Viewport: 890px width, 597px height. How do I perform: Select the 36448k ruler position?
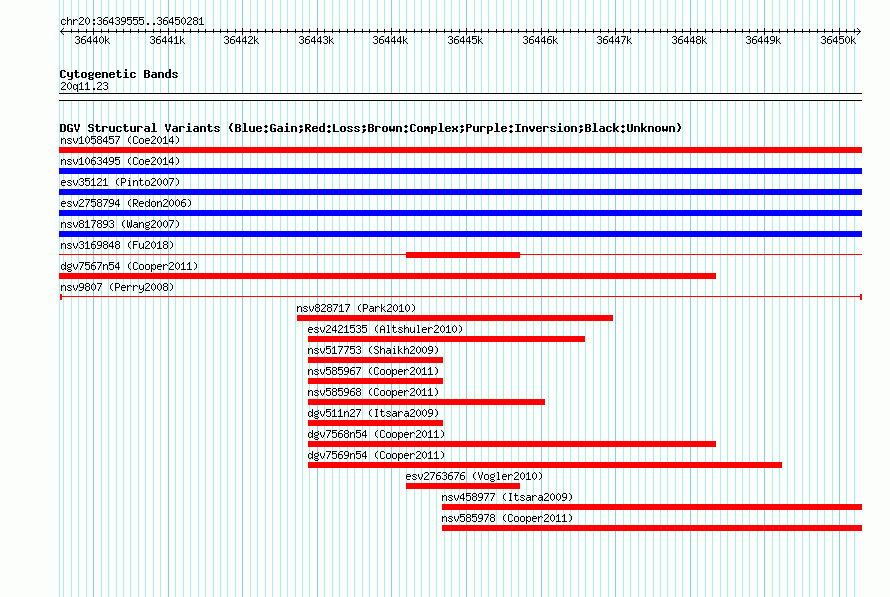coord(689,40)
